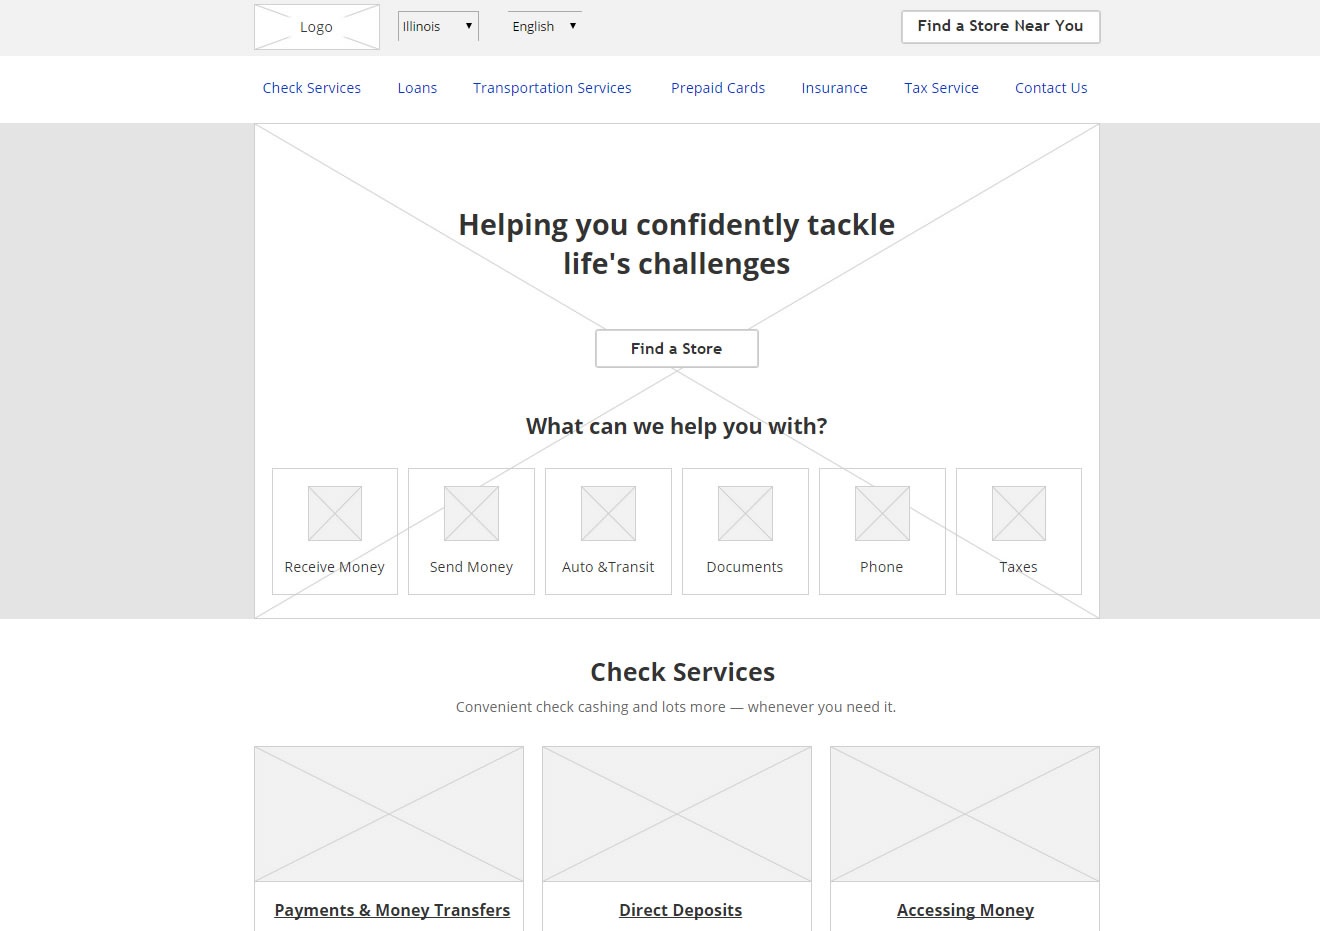Click the Find a Store Near You button
This screenshot has width=1320, height=931.
[x=1000, y=27]
